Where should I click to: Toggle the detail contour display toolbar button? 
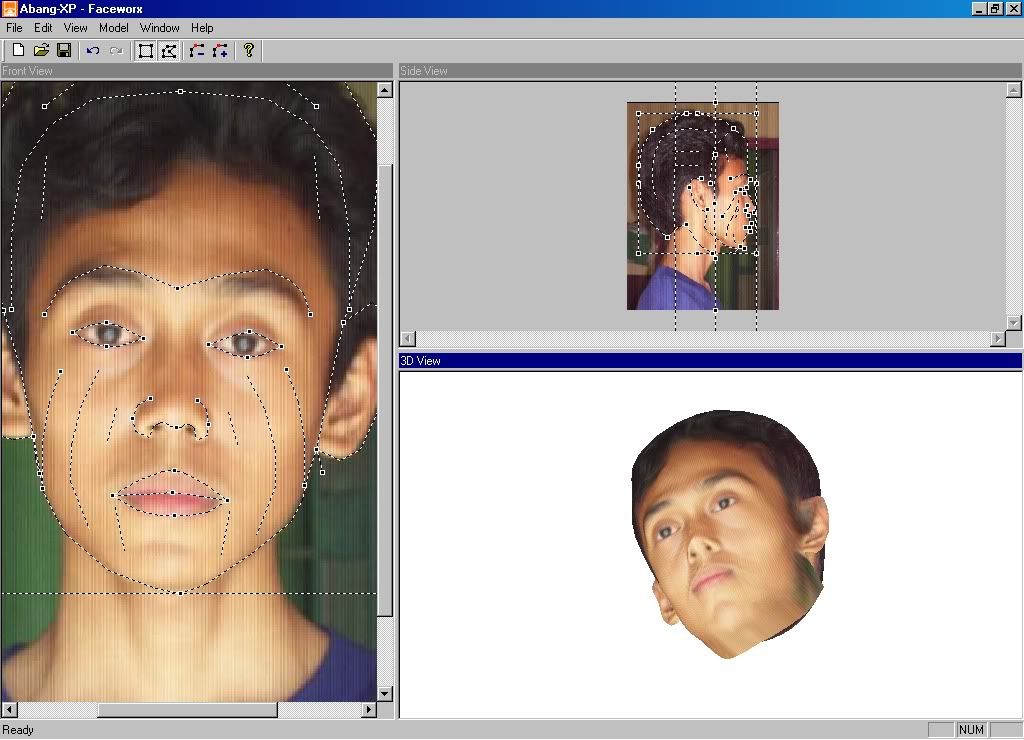(169, 50)
